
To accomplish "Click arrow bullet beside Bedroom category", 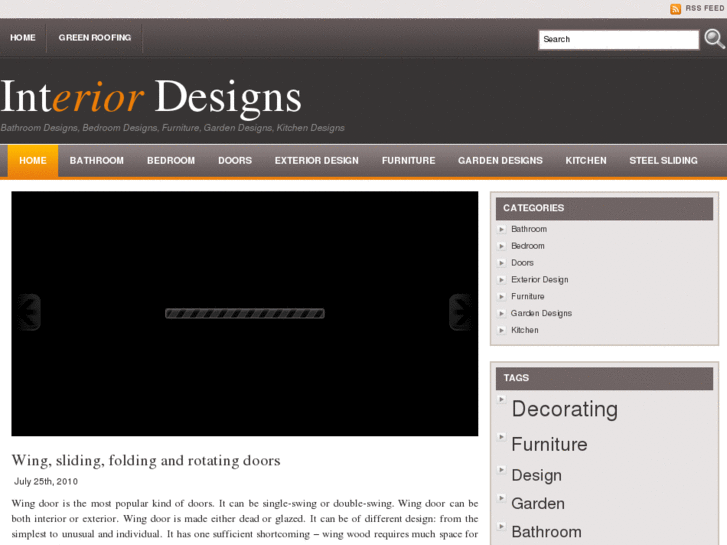I will 501,246.
